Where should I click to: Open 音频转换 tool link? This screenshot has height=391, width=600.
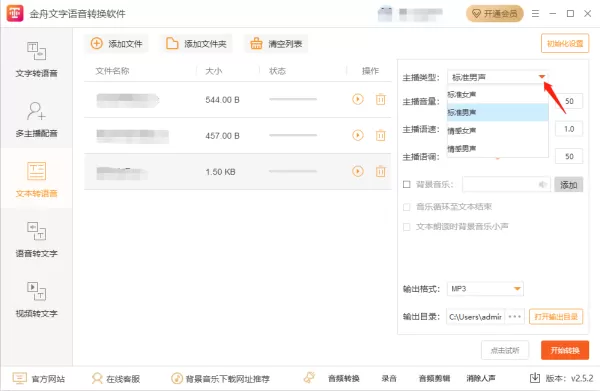[x=344, y=379]
